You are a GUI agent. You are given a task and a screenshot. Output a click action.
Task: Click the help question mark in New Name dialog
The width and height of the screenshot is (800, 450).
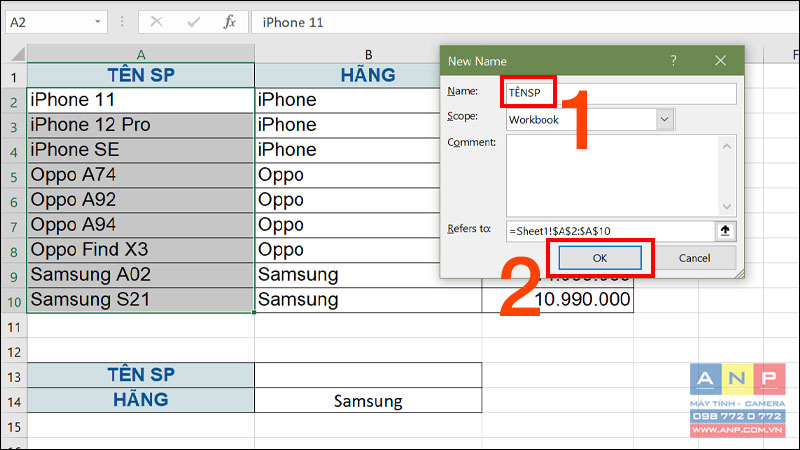(x=673, y=61)
